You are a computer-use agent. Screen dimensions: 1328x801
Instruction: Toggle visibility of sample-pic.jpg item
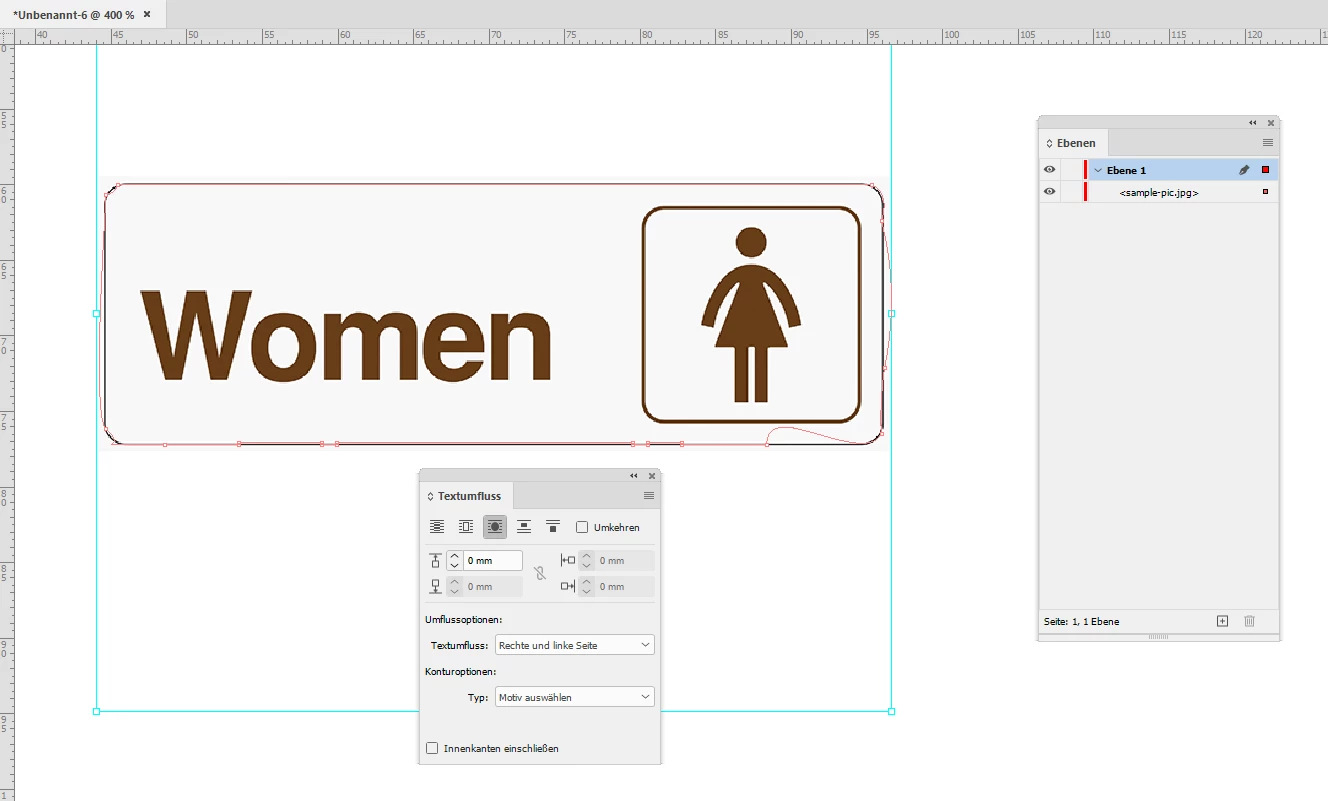(x=1049, y=192)
